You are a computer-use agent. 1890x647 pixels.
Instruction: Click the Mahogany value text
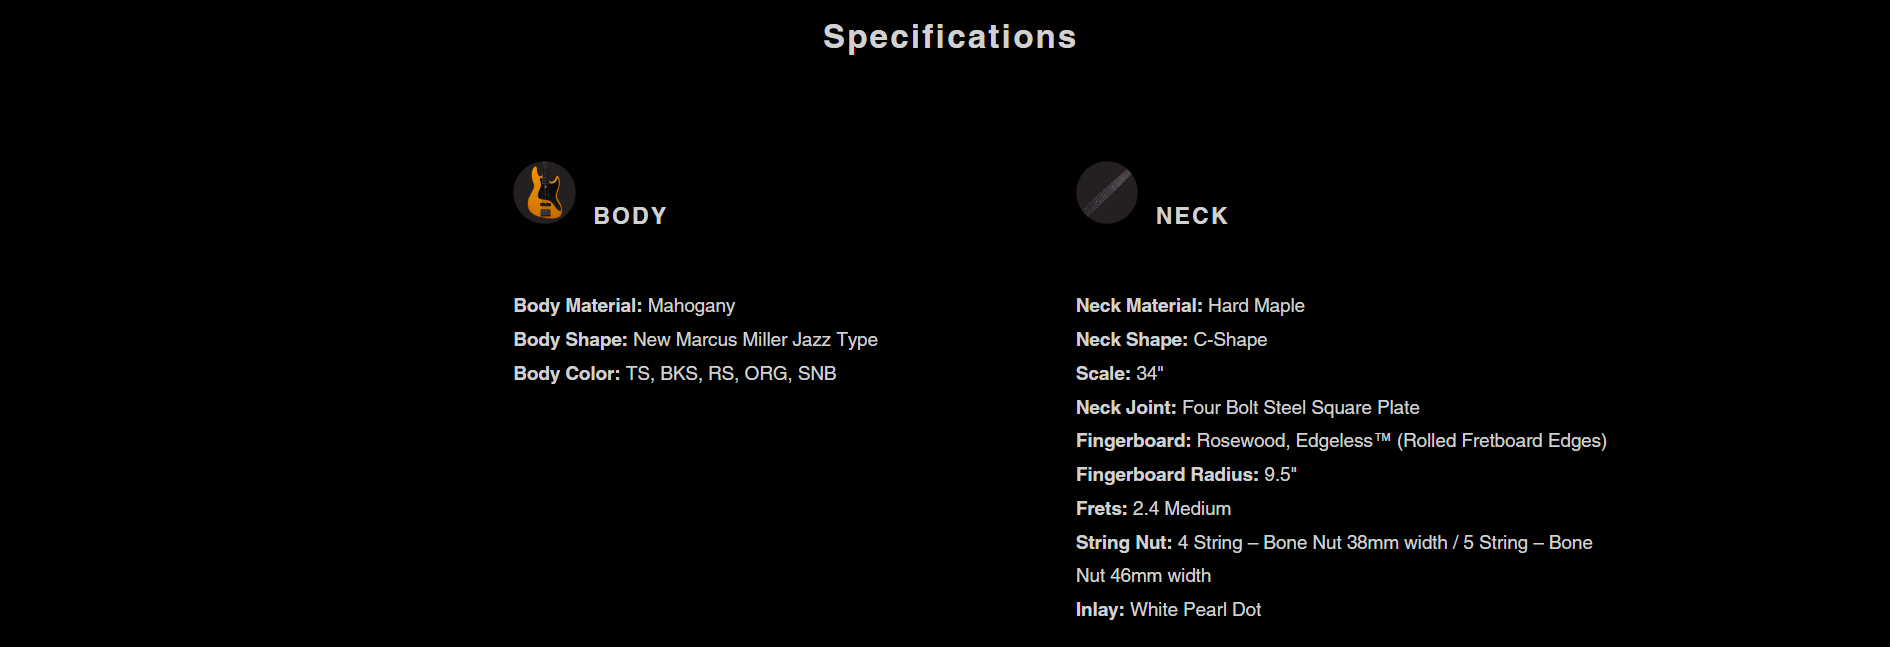[x=691, y=306]
